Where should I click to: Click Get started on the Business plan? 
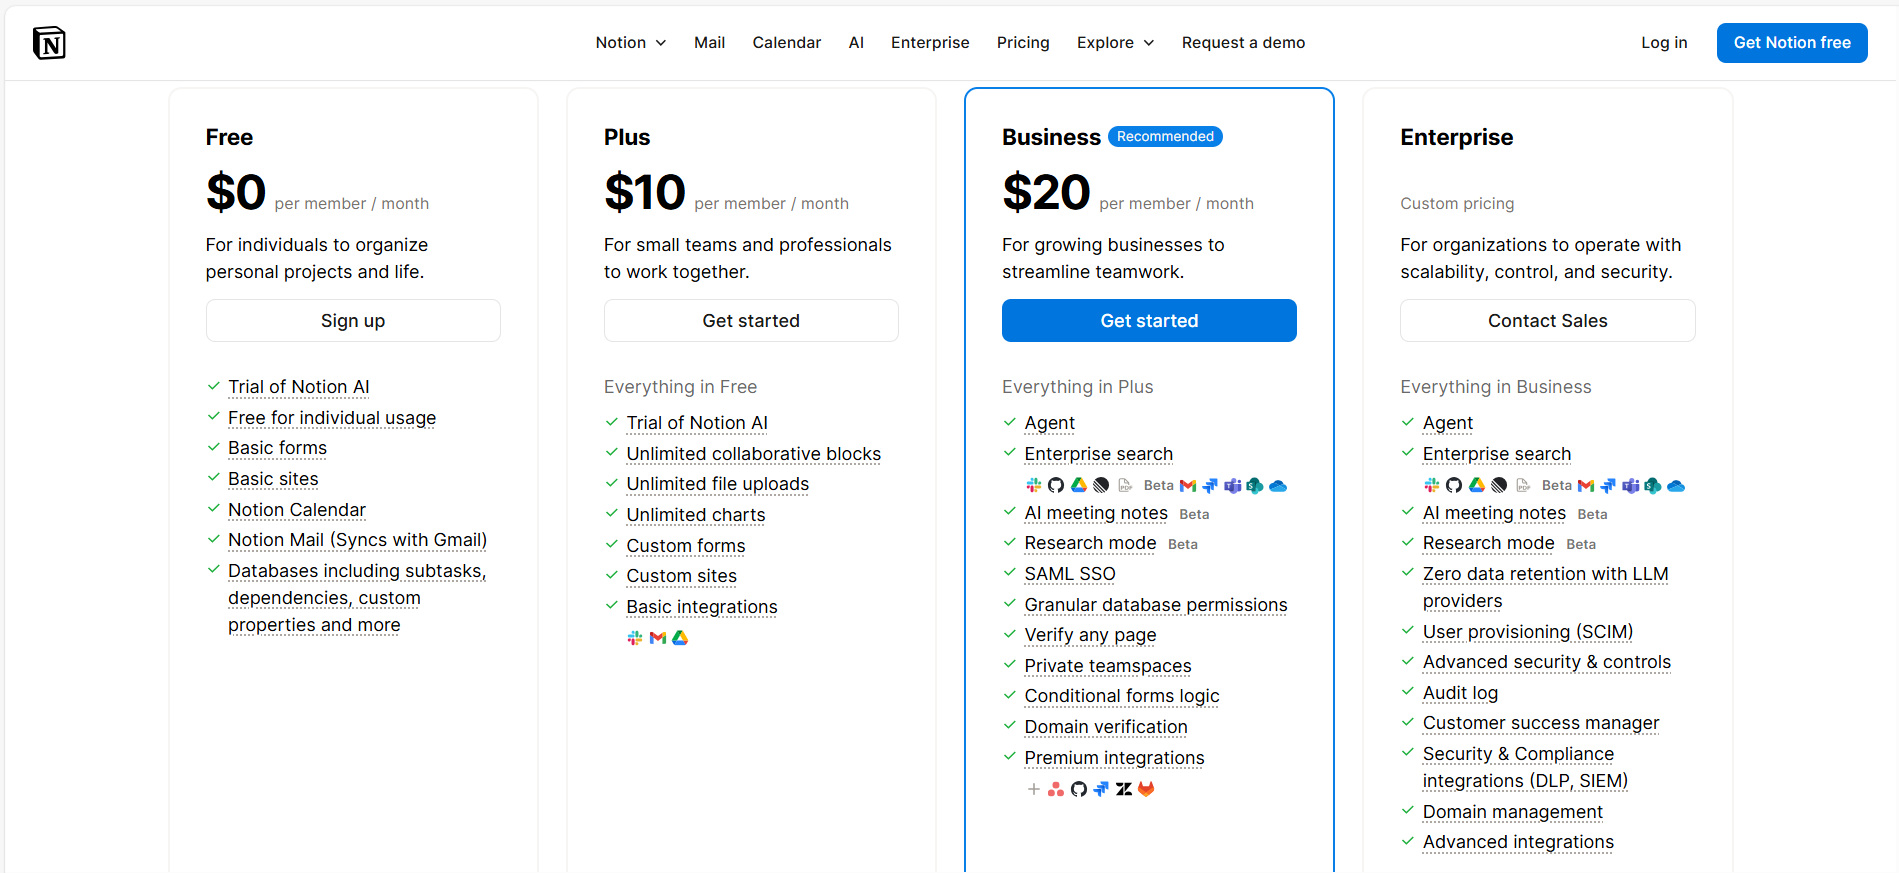click(1149, 321)
